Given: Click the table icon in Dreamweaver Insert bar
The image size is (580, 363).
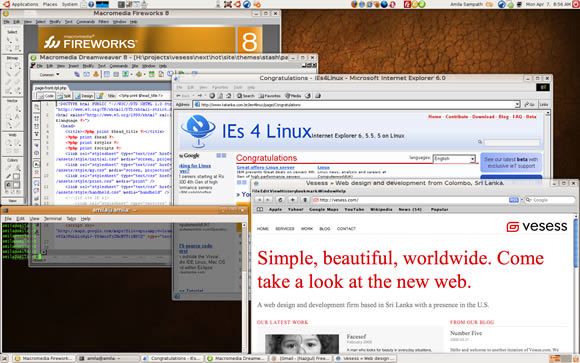Looking at the screenshot, I should tap(107, 74).
